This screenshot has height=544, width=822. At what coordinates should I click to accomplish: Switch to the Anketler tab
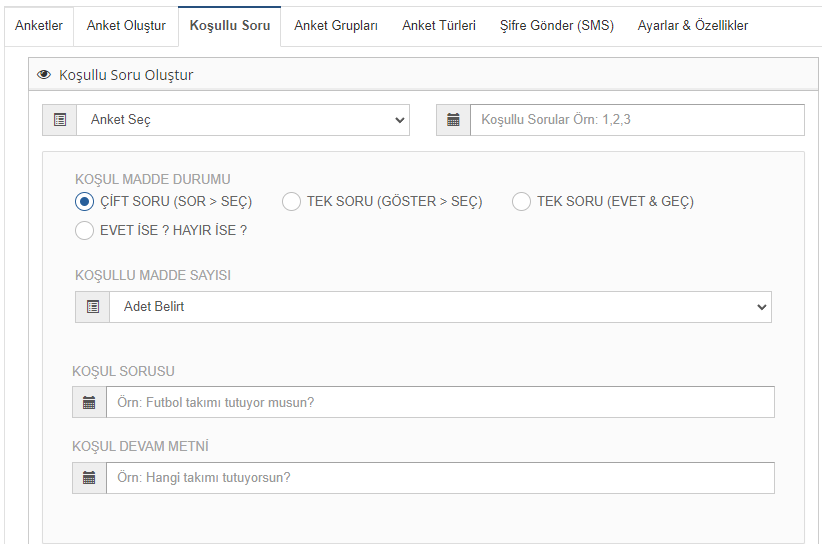(39, 25)
